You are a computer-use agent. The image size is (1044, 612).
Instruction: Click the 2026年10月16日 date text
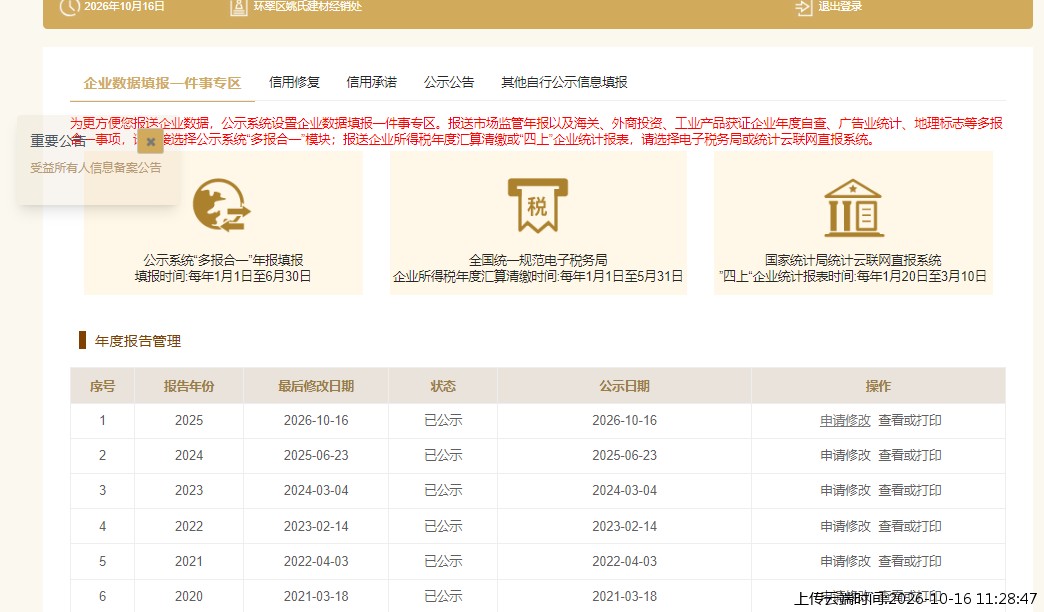tap(124, 7)
